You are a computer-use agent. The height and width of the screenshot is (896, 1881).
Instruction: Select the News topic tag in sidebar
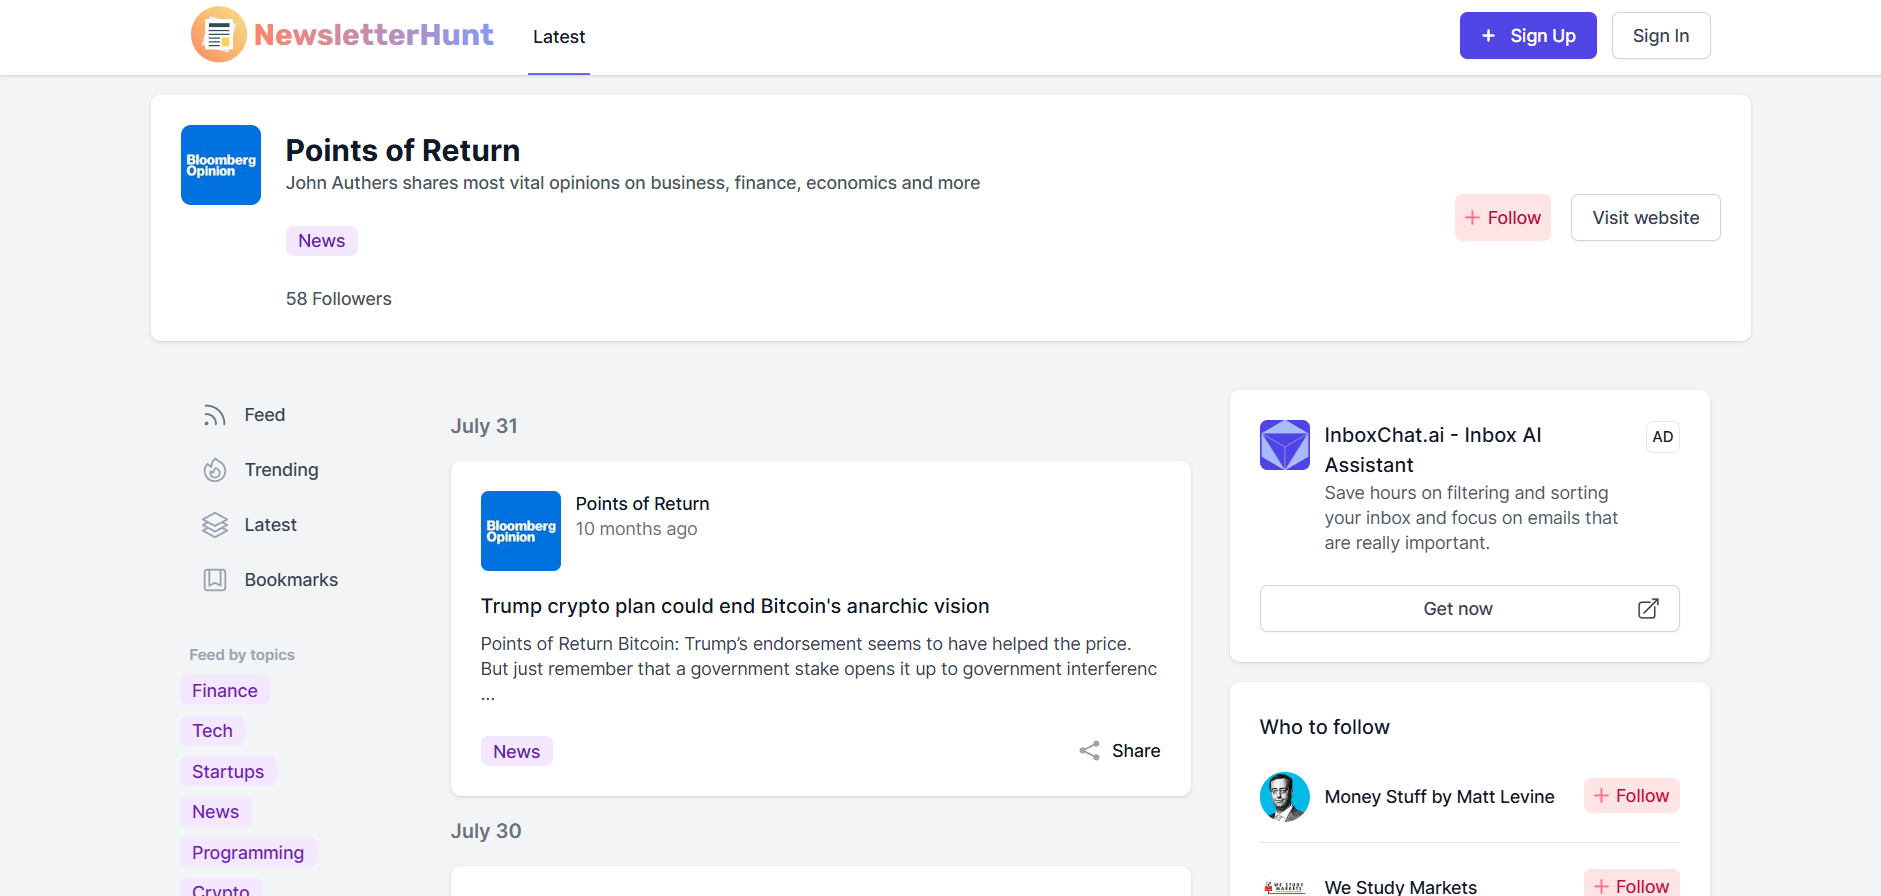(216, 812)
